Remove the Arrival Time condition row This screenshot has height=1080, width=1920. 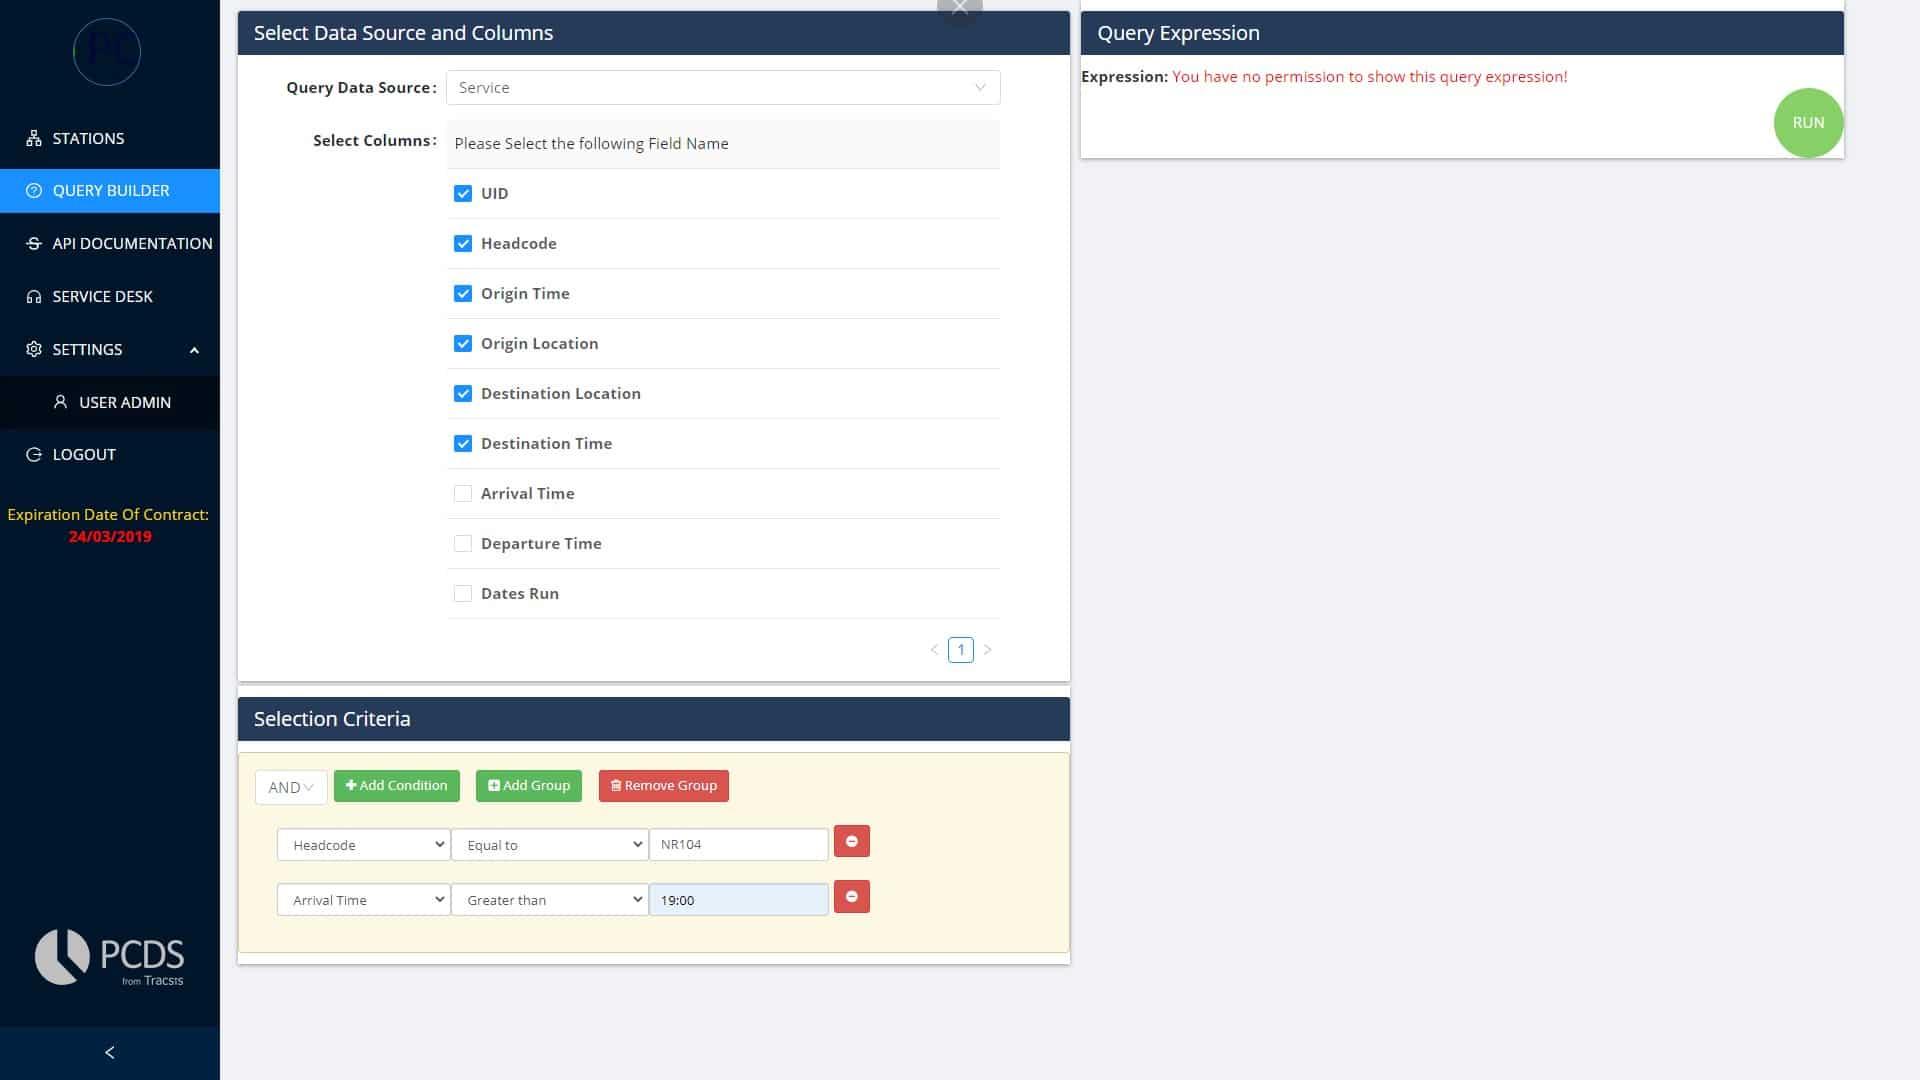851,897
